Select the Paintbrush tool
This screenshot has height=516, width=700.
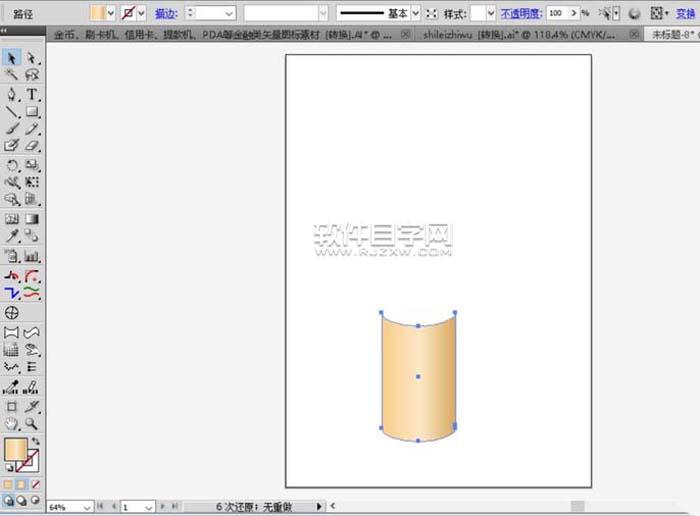click(12, 129)
